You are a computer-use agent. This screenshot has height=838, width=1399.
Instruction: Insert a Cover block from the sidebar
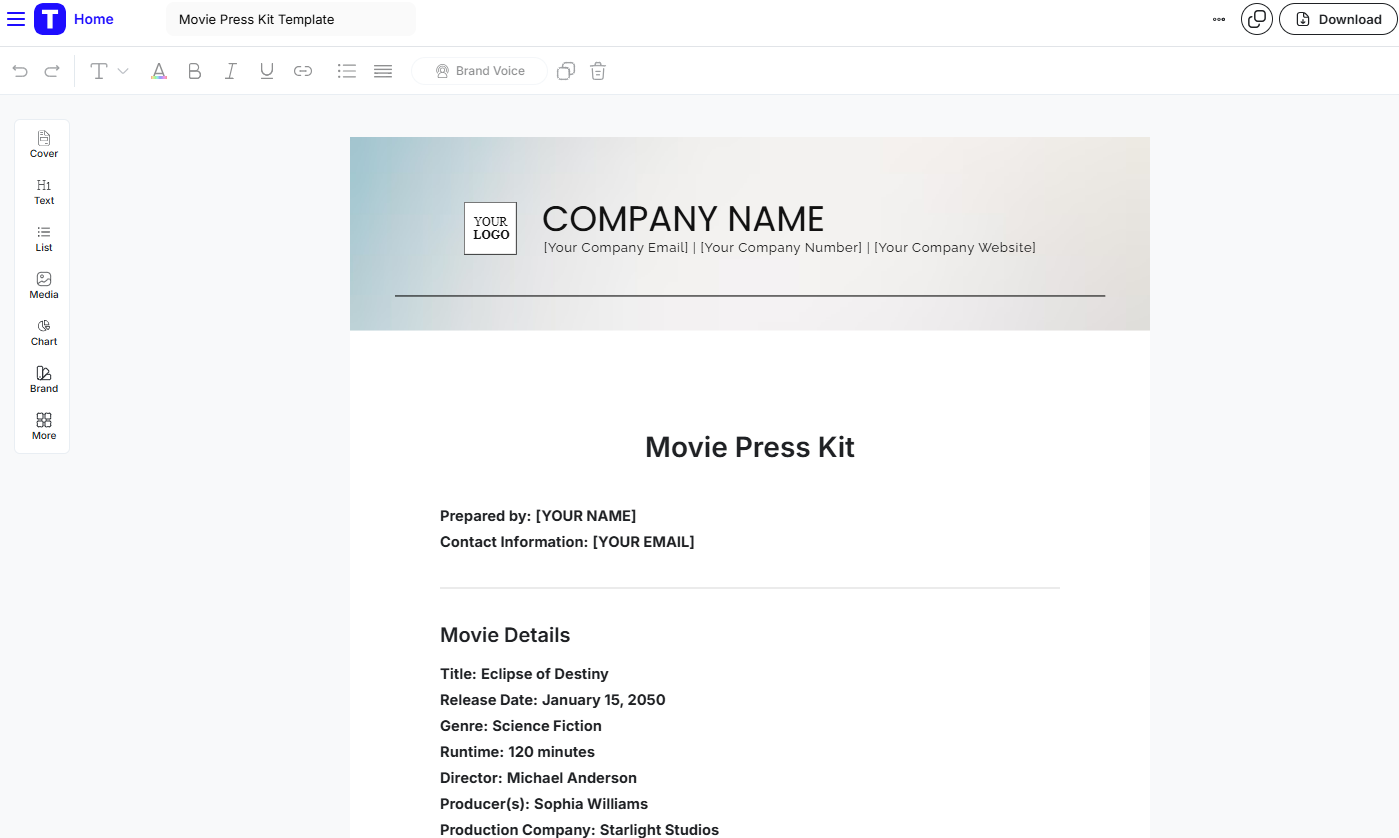[x=43, y=143]
